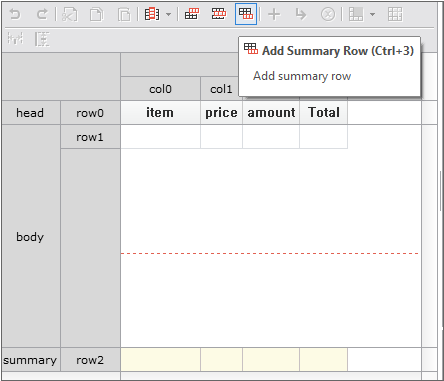
Task: Click the Total header cell
Action: click(x=324, y=113)
